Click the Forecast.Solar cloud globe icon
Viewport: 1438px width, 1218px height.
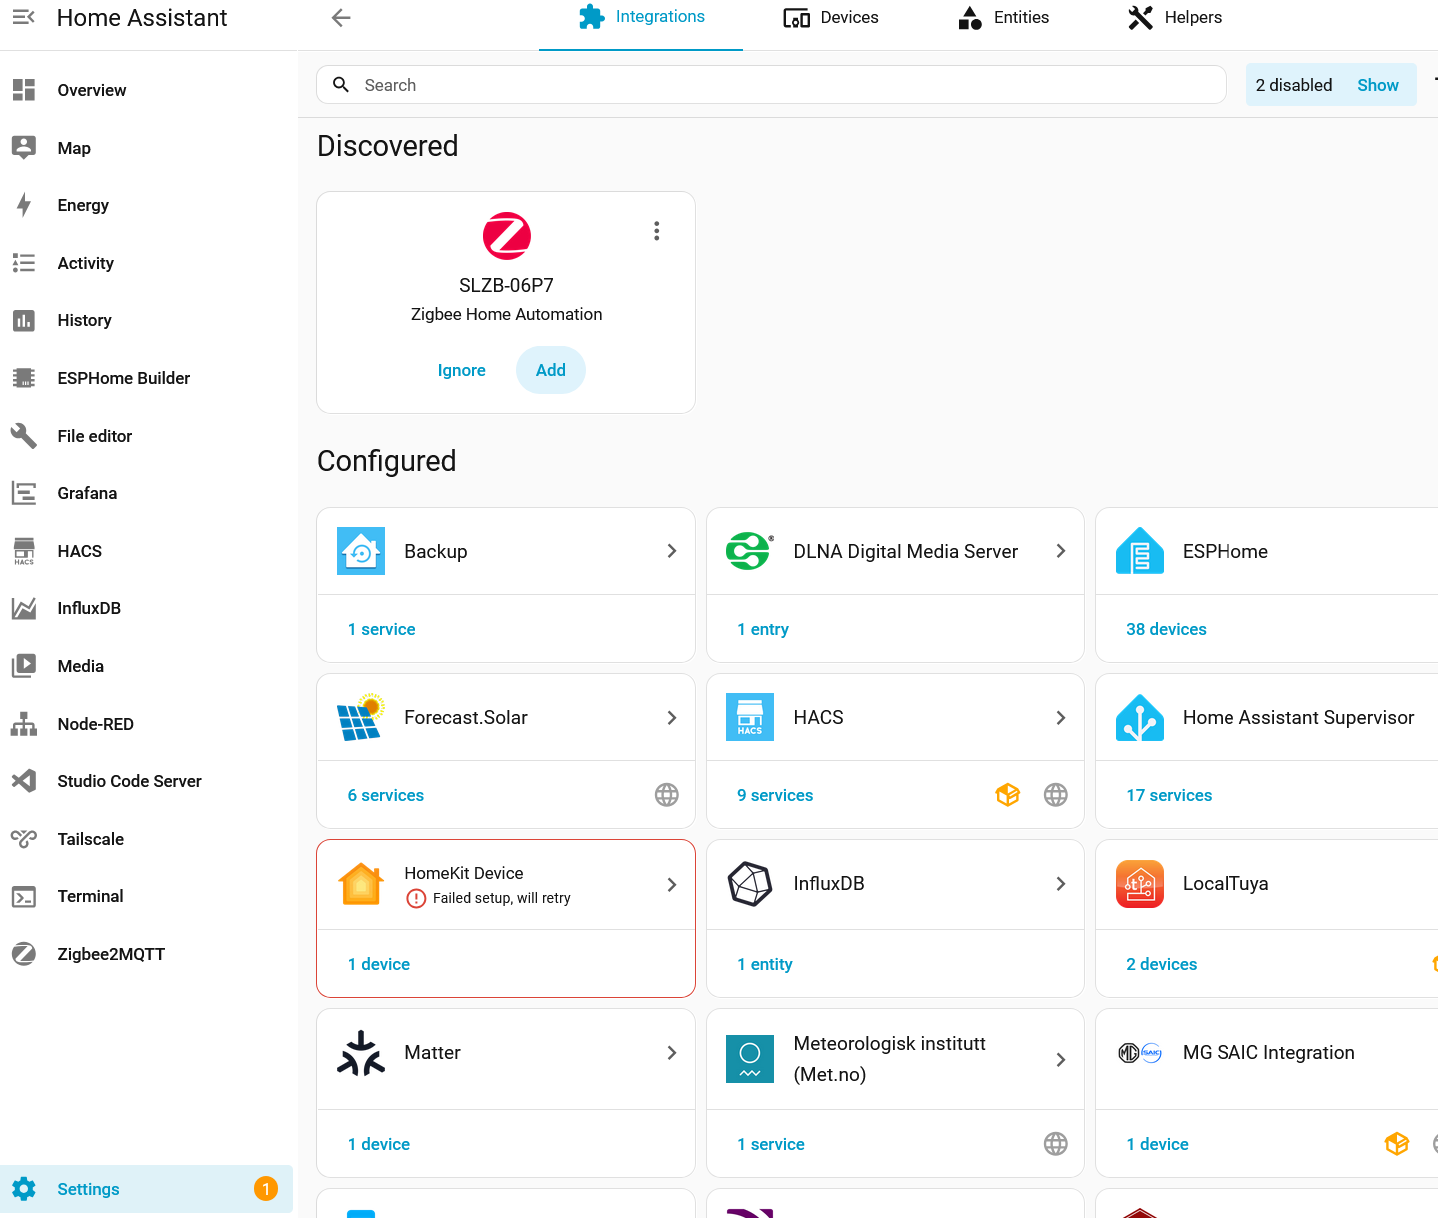(x=667, y=795)
